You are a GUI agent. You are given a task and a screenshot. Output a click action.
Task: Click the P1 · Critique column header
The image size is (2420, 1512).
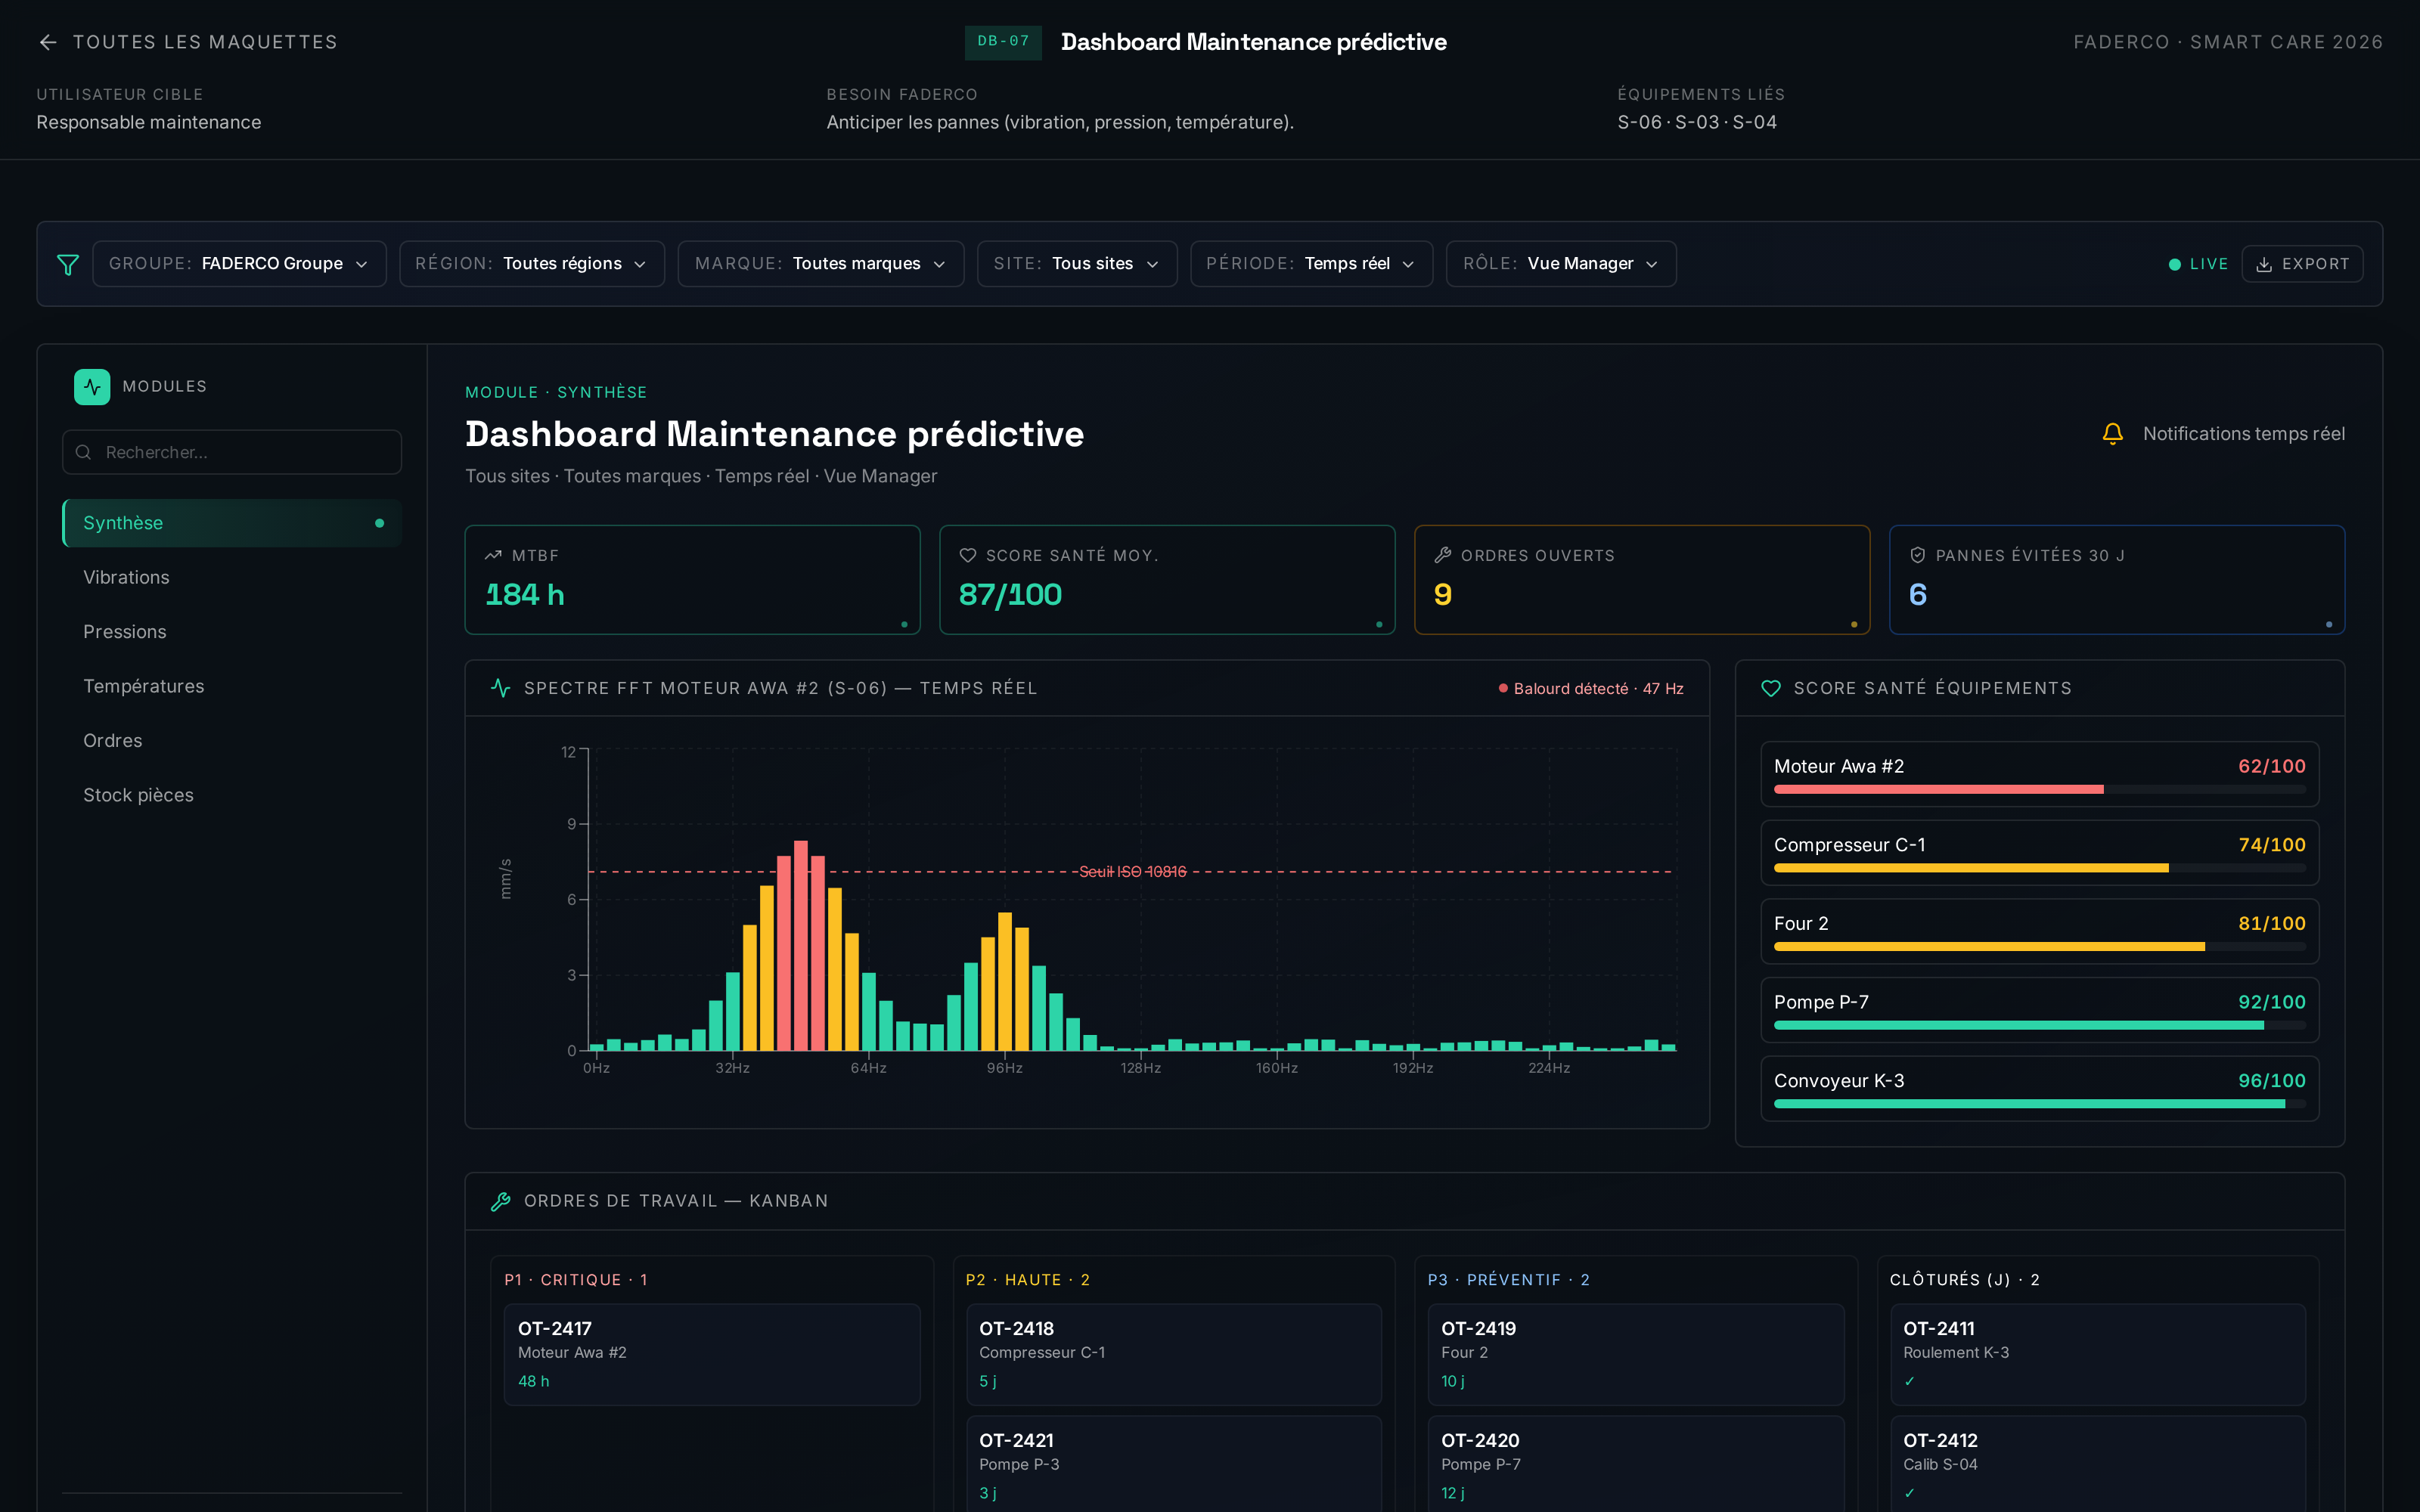[576, 1280]
